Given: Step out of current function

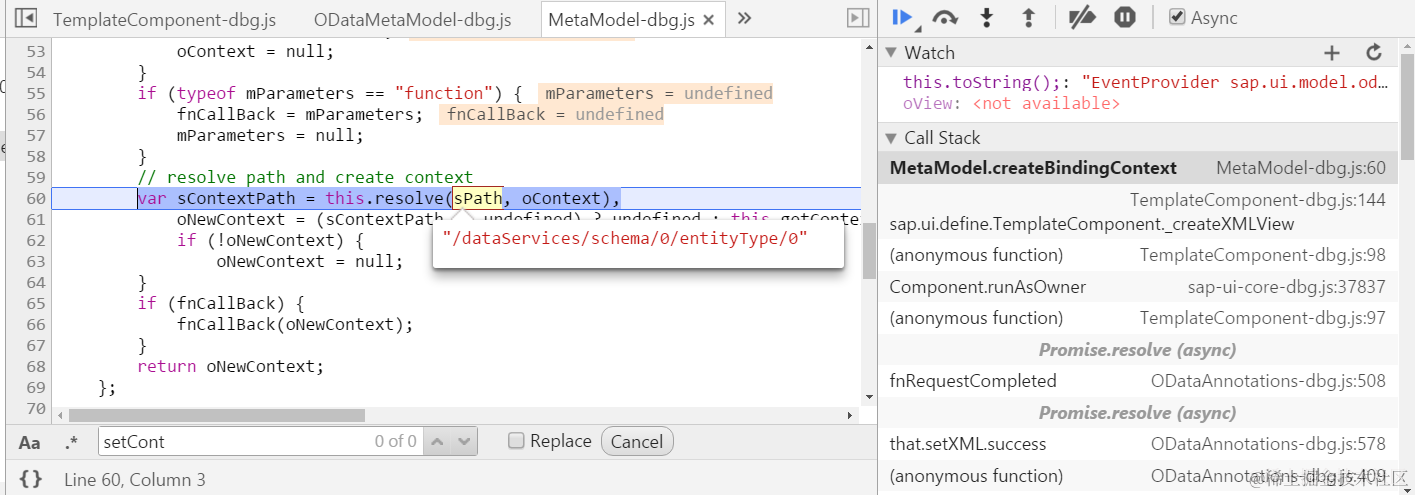Looking at the screenshot, I should [1028, 17].
